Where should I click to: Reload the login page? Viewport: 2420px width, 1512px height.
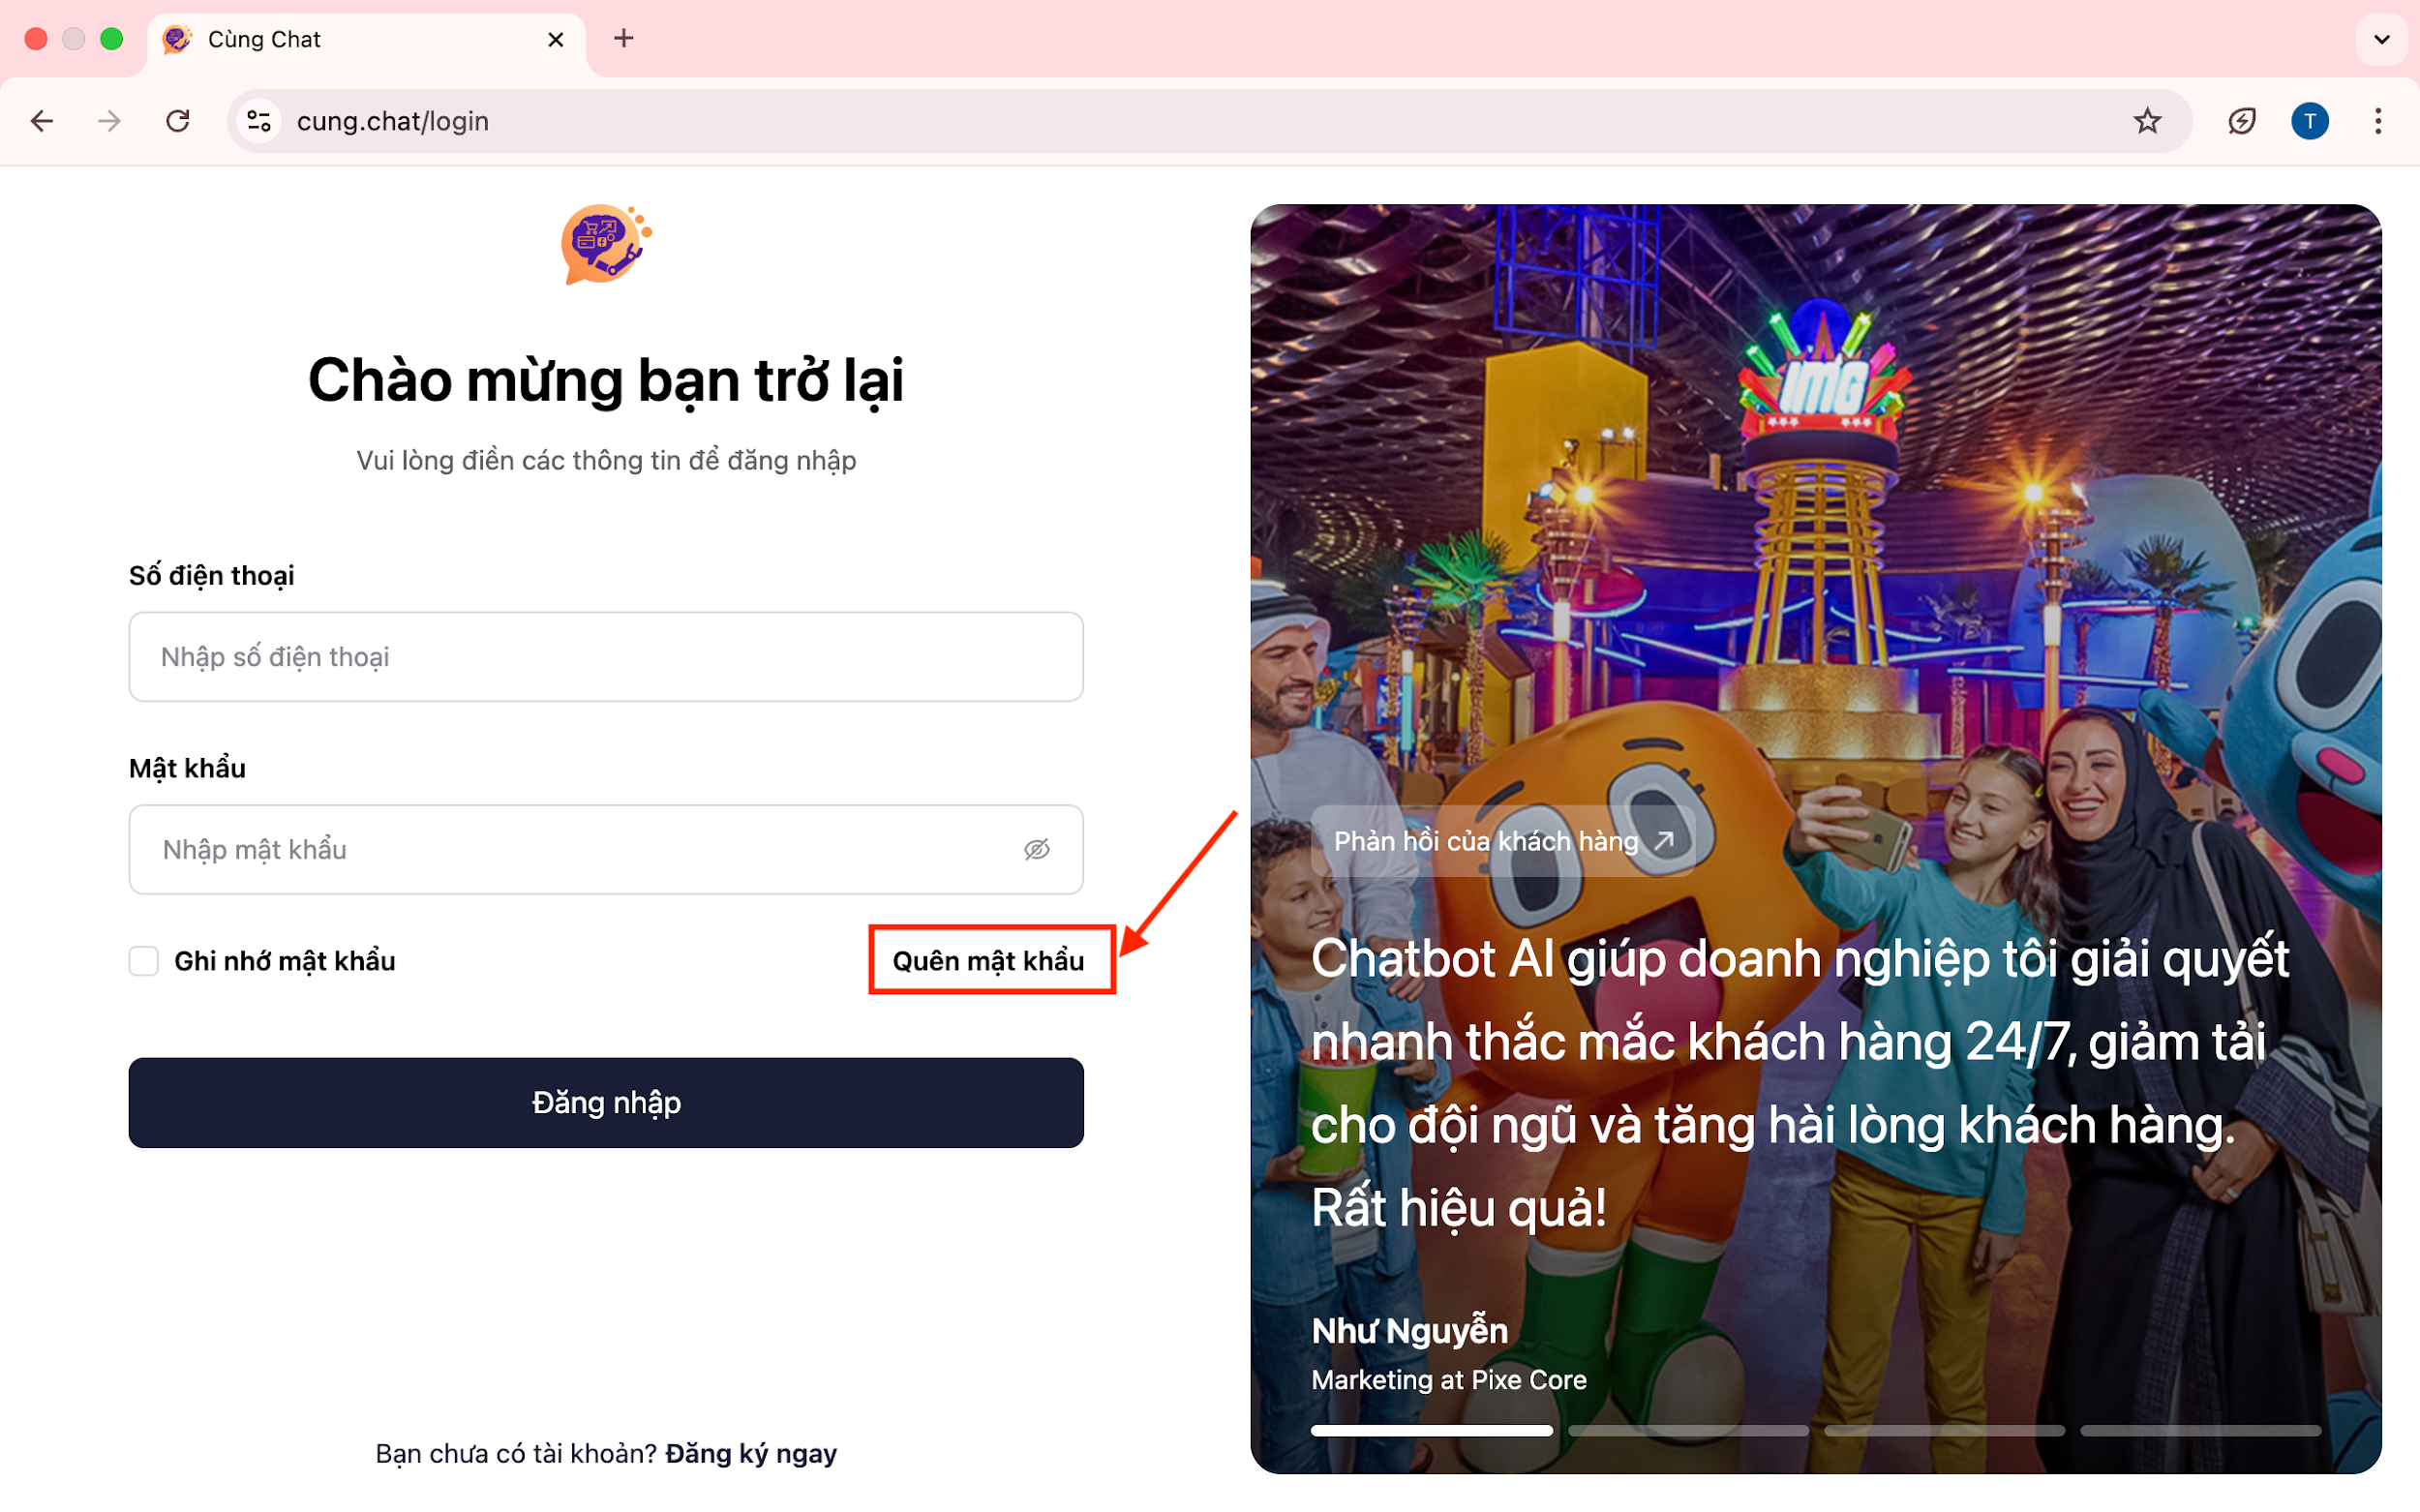pyautogui.click(x=178, y=121)
